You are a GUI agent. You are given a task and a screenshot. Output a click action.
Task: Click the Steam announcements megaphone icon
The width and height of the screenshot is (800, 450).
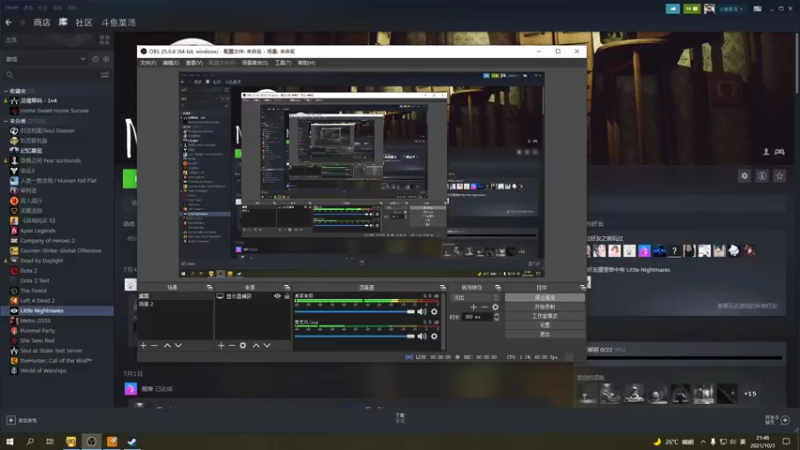672,9
